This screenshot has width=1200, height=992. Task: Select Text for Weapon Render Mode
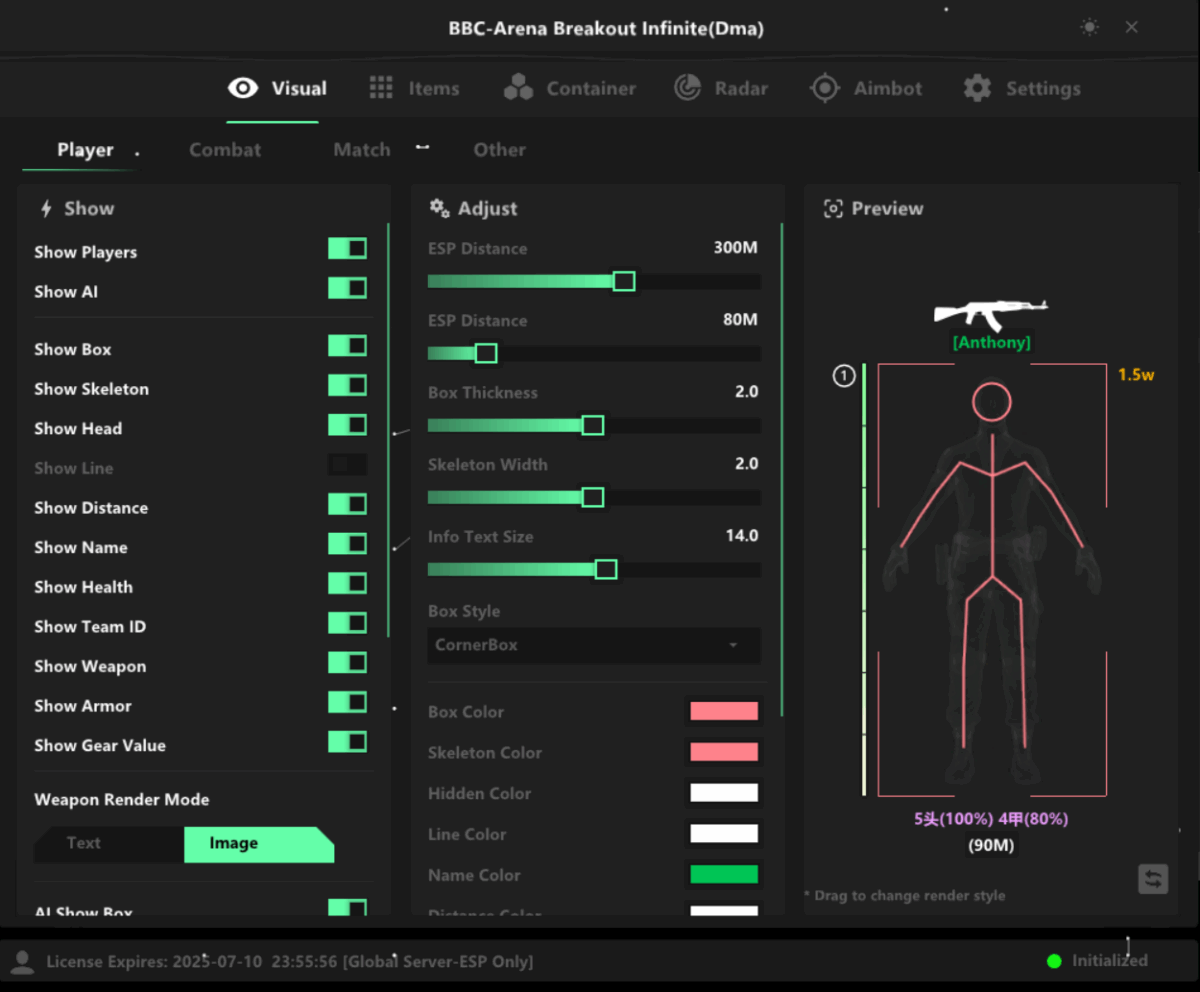(x=84, y=843)
